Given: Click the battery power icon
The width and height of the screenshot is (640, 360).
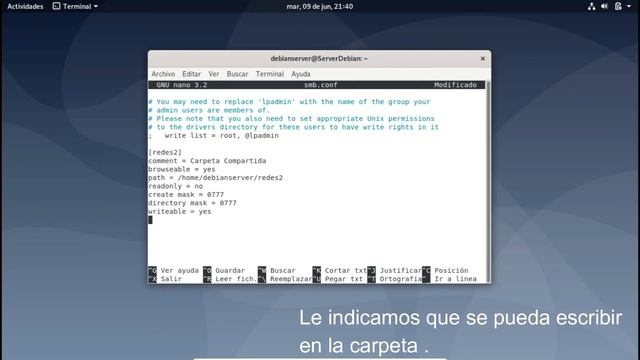Looking at the screenshot, I should pyautogui.click(x=618, y=7).
